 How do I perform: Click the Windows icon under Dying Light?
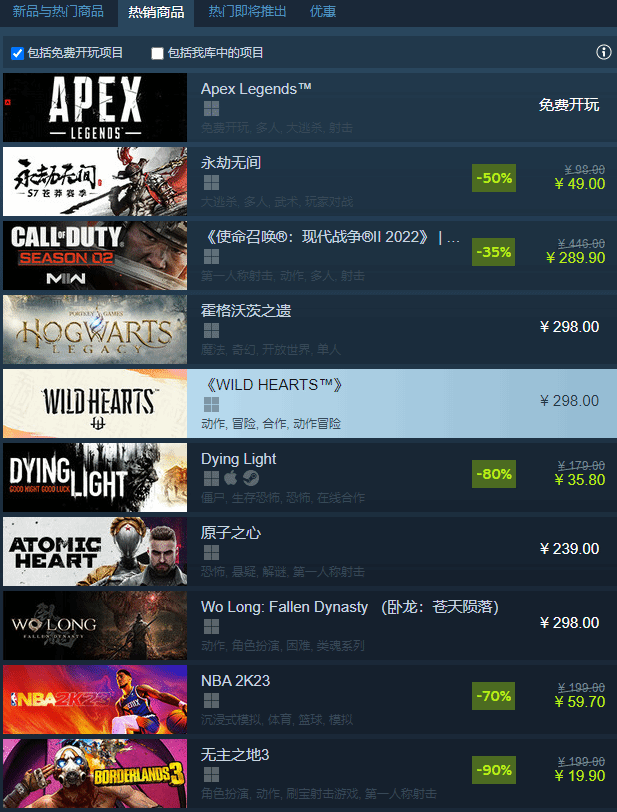[x=211, y=478]
